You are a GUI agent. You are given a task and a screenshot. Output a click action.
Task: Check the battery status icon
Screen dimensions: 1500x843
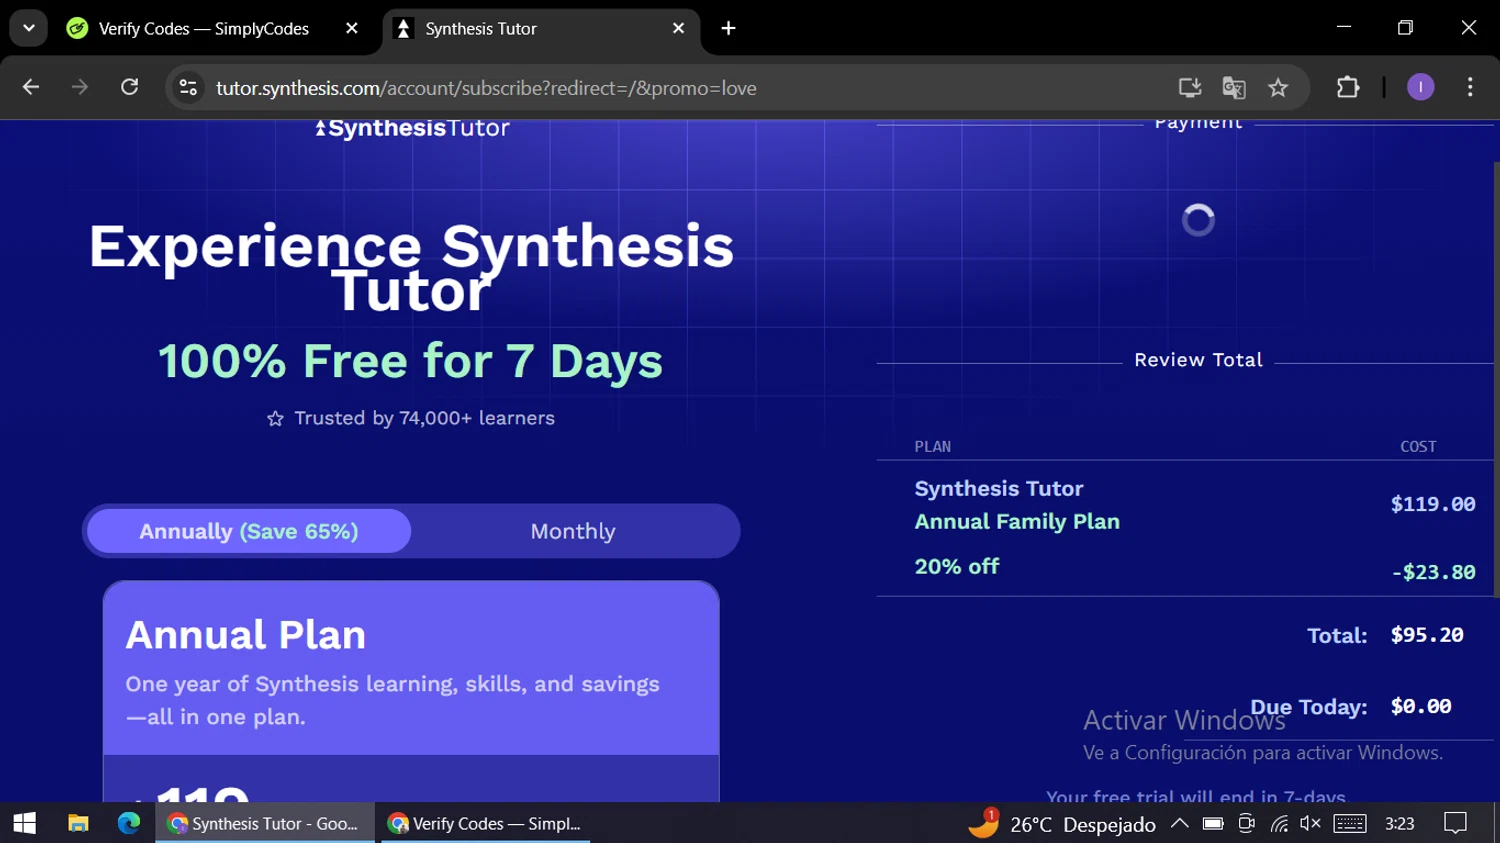click(1213, 824)
